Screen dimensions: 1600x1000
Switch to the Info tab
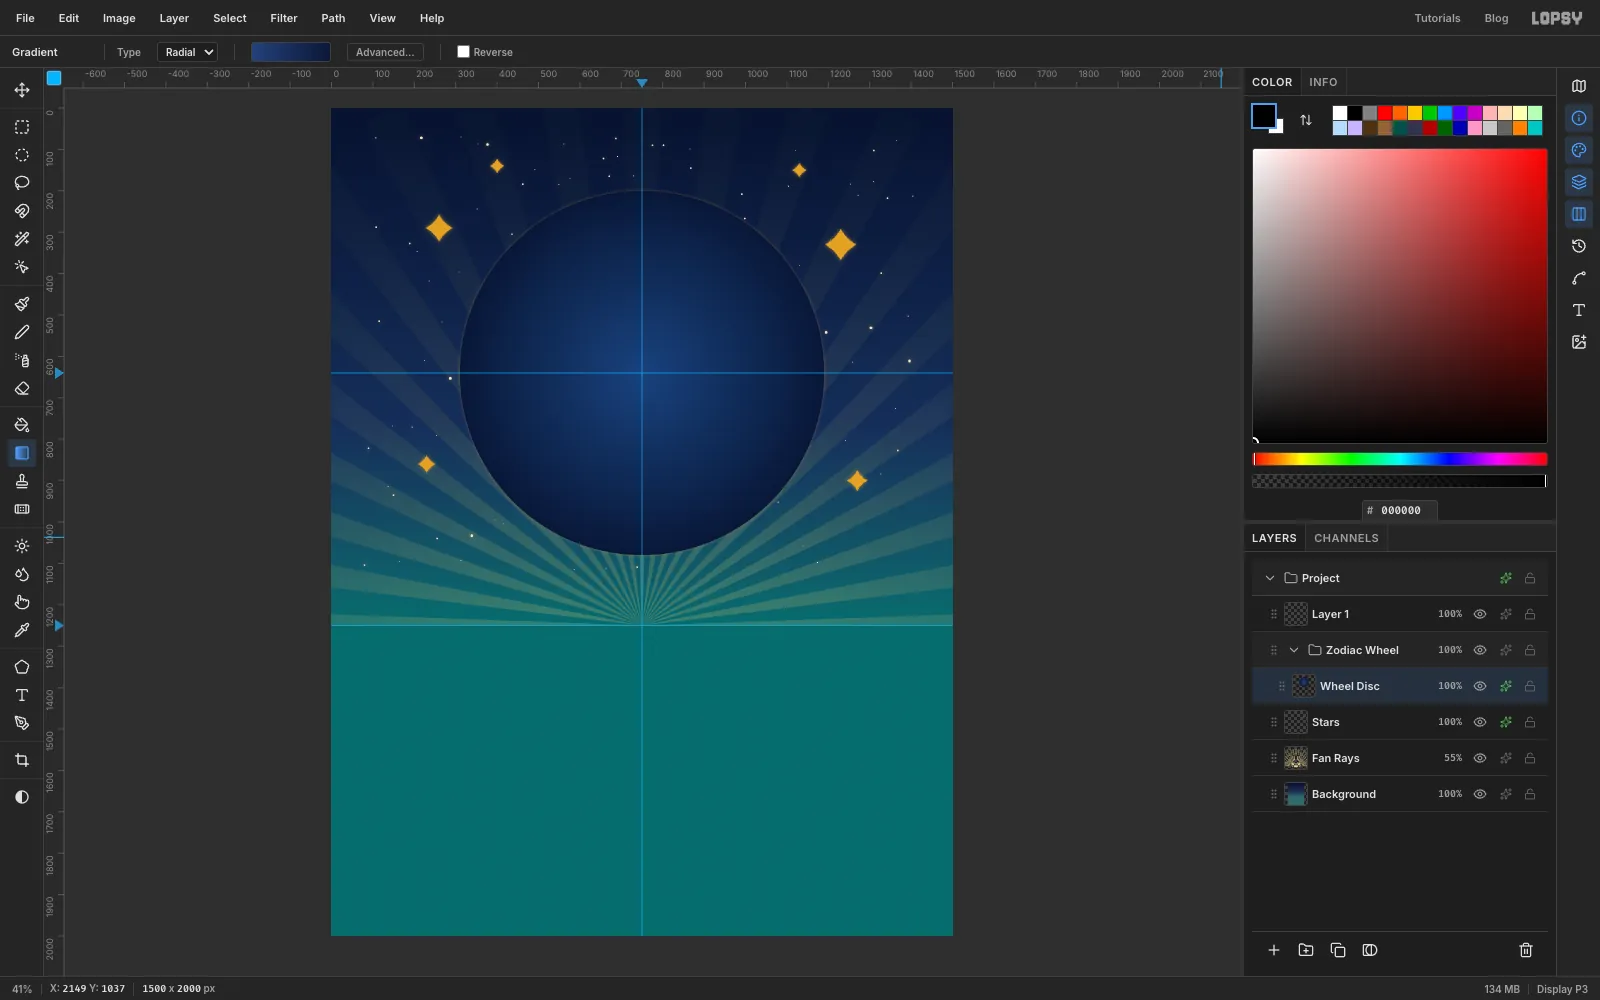1323,82
